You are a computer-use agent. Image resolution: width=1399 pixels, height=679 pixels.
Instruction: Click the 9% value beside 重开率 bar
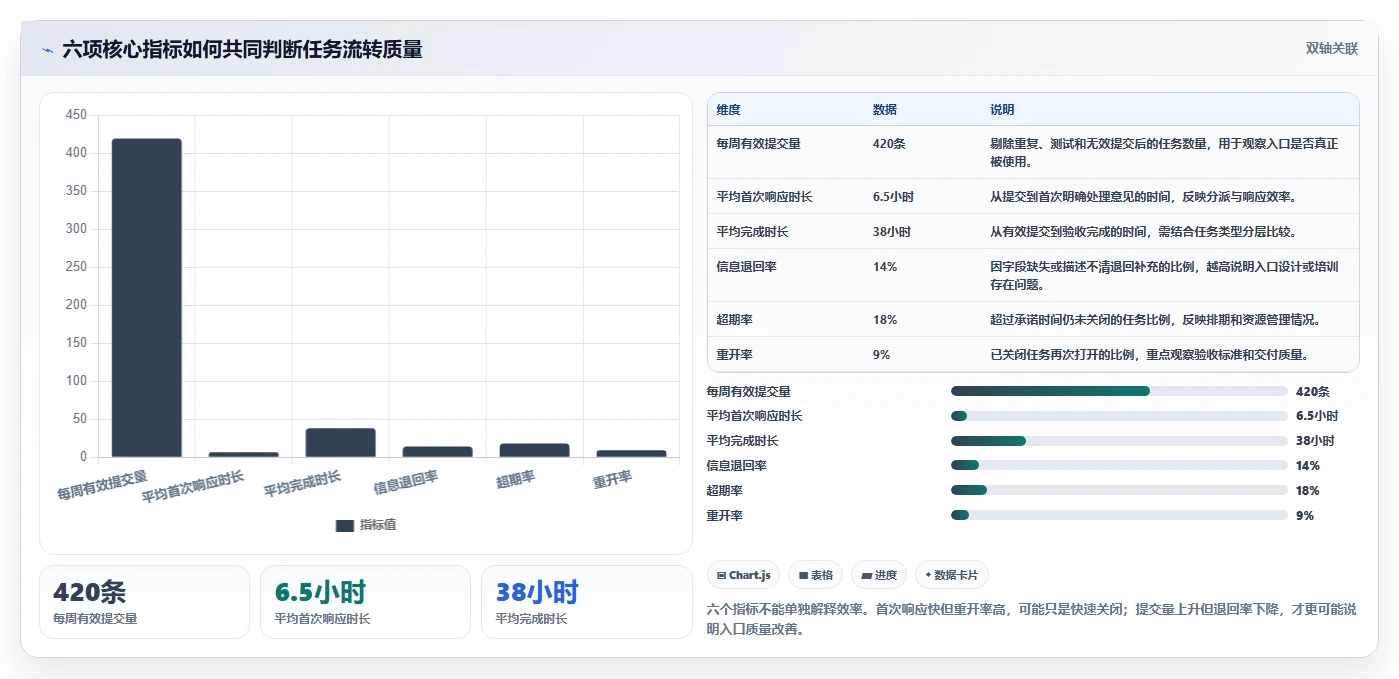[1304, 516]
